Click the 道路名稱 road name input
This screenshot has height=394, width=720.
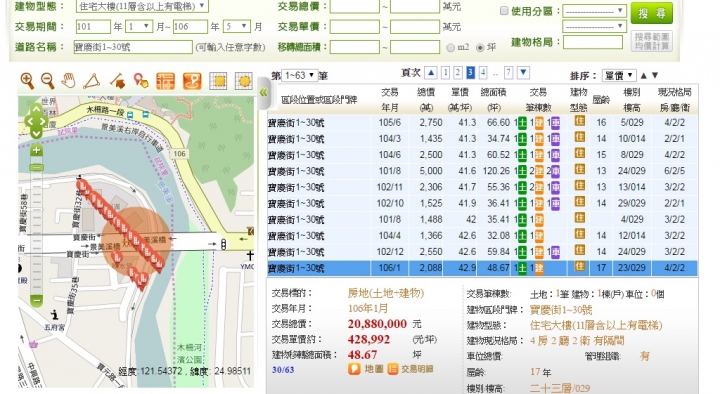coord(133,47)
